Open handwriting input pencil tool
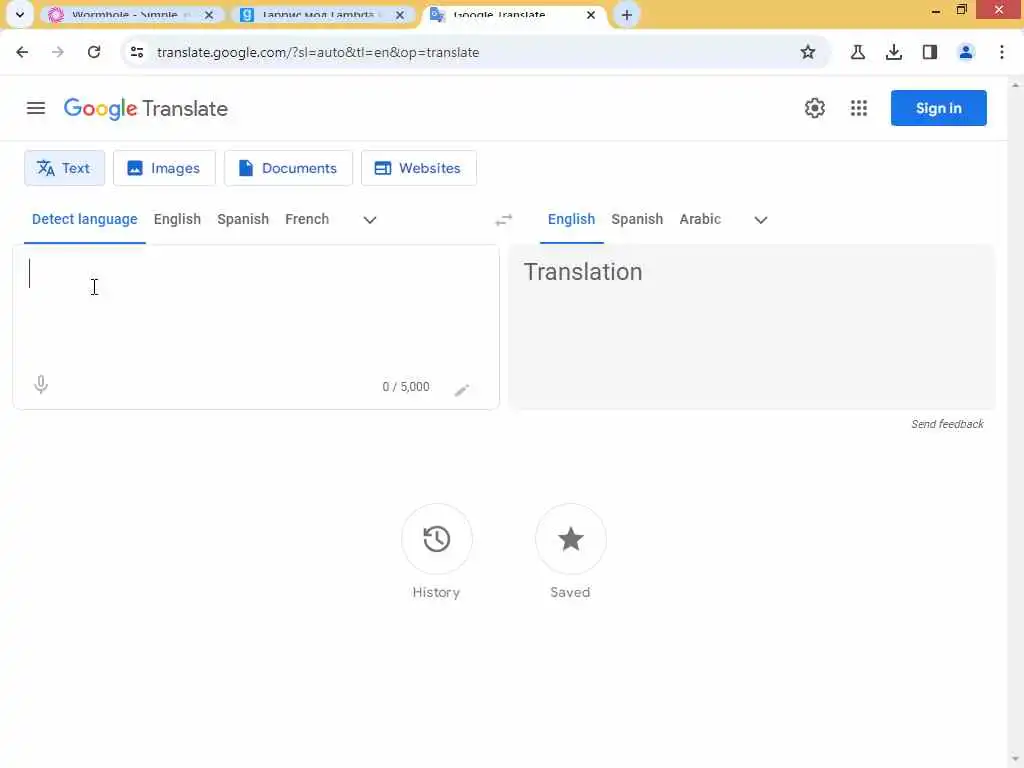This screenshot has width=1024, height=768. pyautogui.click(x=462, y=390)
